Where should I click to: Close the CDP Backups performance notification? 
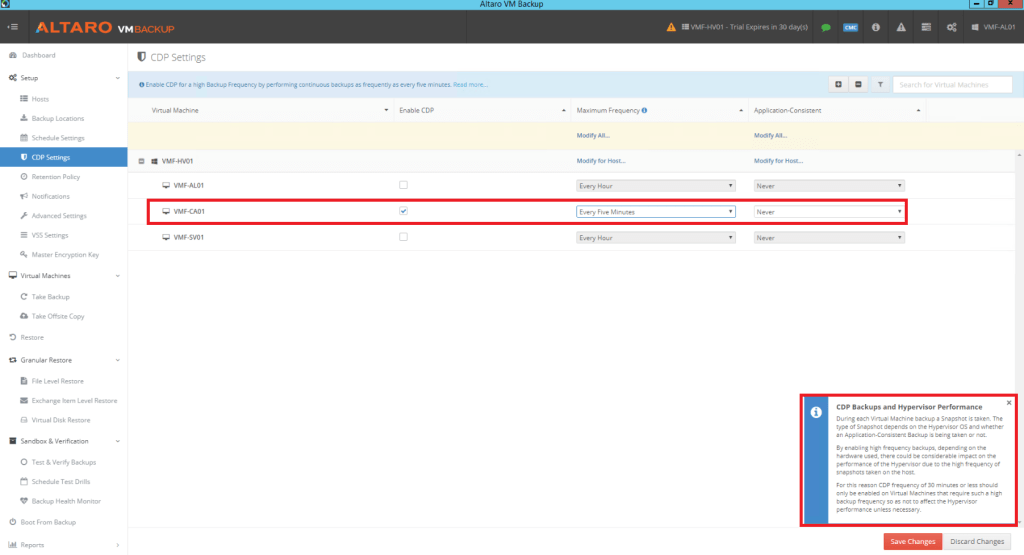pyautogui.click(x=1009, y=403)
